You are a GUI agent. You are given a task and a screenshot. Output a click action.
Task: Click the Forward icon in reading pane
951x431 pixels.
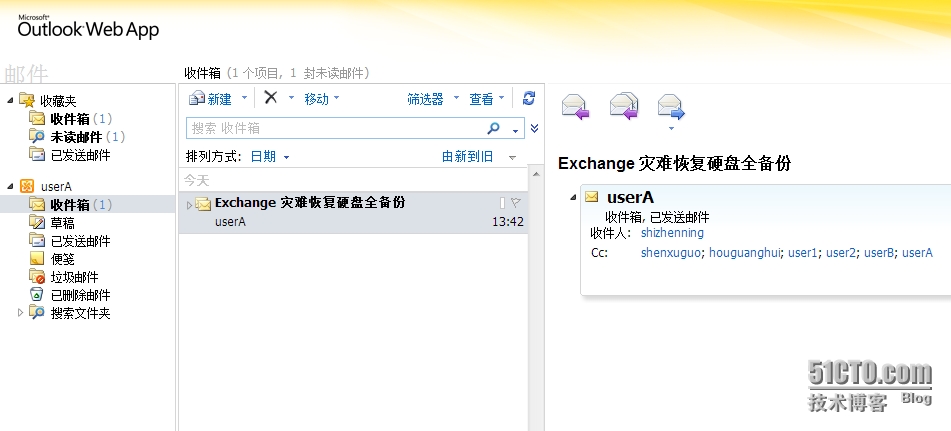click(671, 107)
